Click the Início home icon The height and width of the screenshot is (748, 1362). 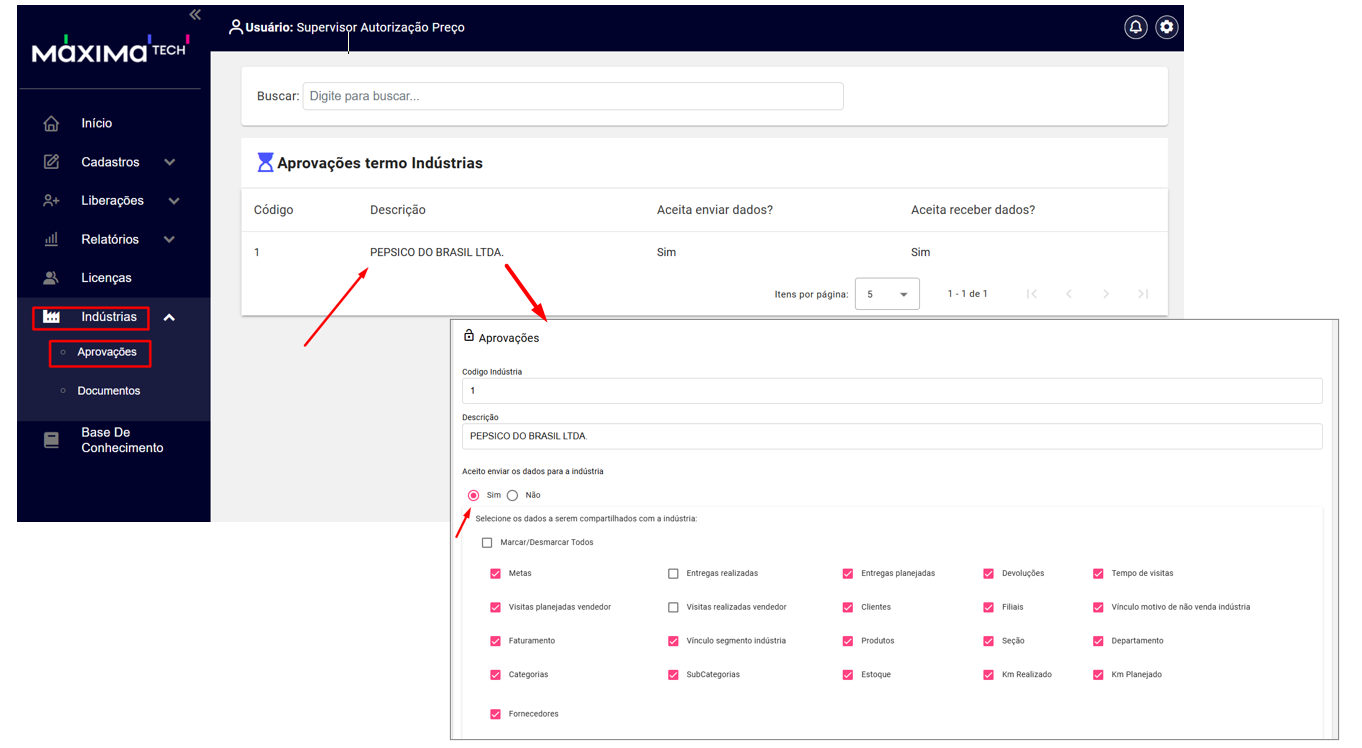click(51, 123)
